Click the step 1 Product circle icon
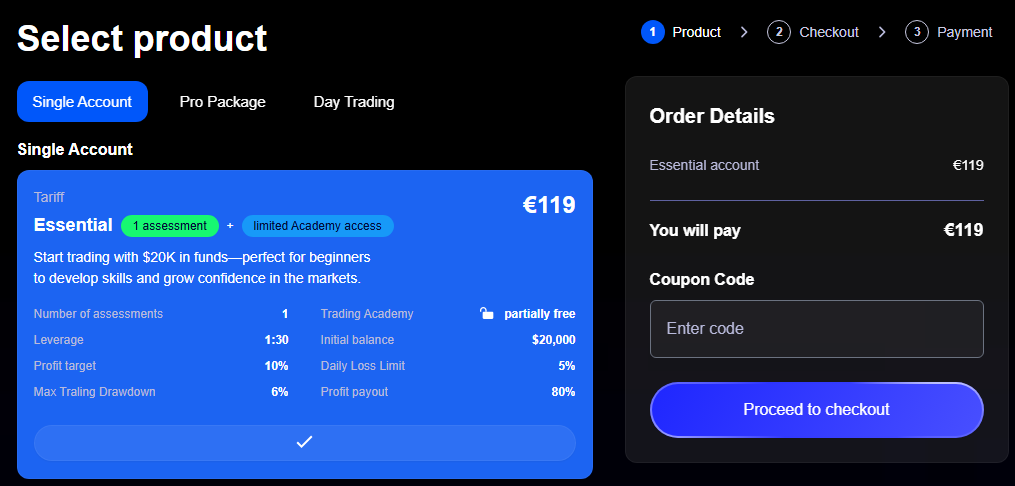The width and height of the screenshot is (1015, 486). (x=652, y=32)
